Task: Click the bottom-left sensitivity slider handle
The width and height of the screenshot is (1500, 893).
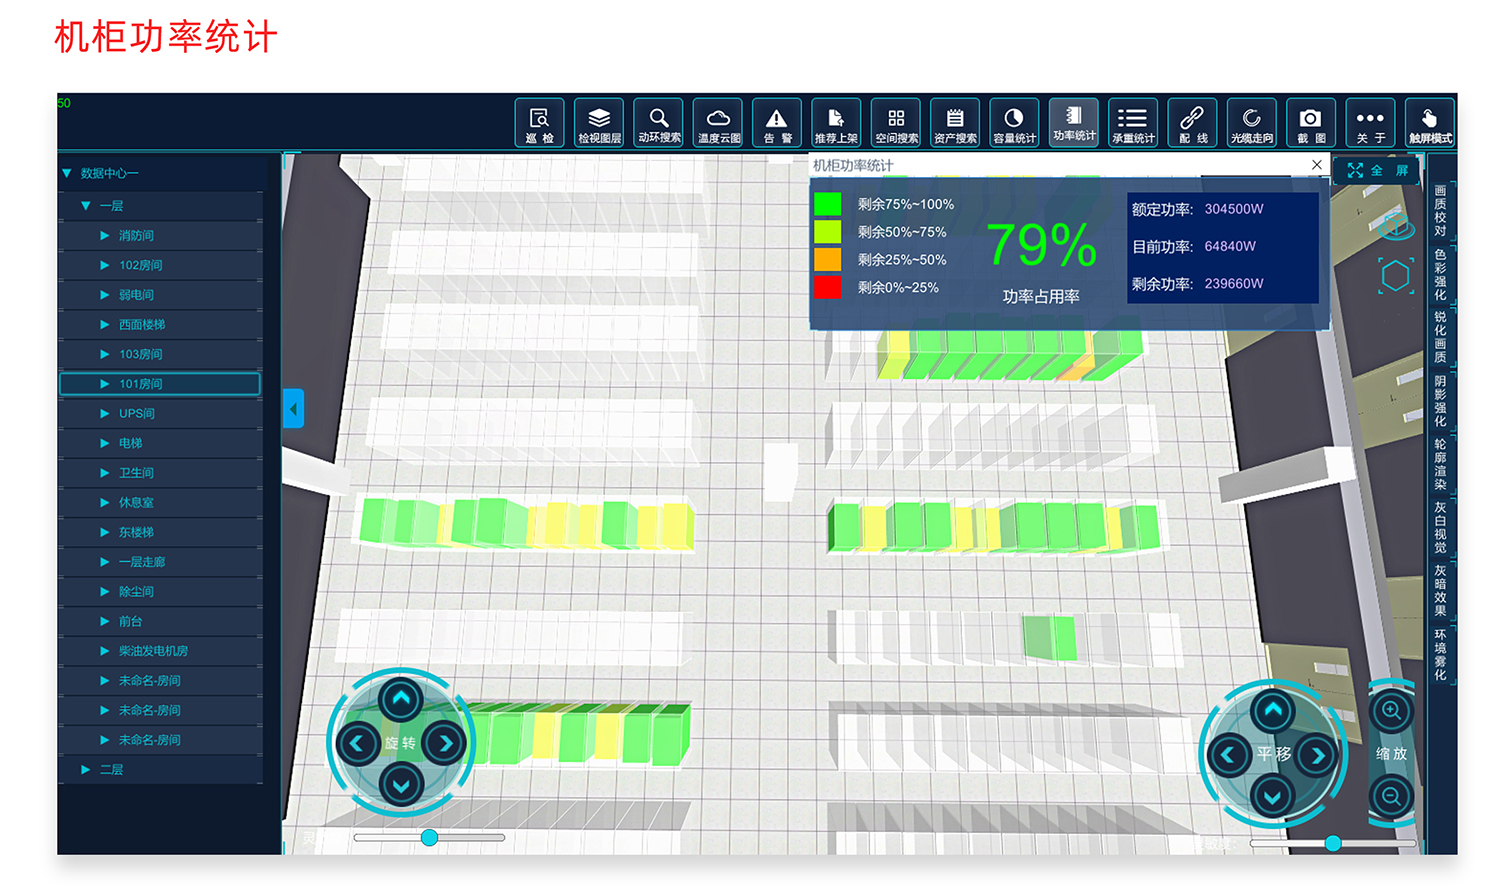Action: coord(429,837)
